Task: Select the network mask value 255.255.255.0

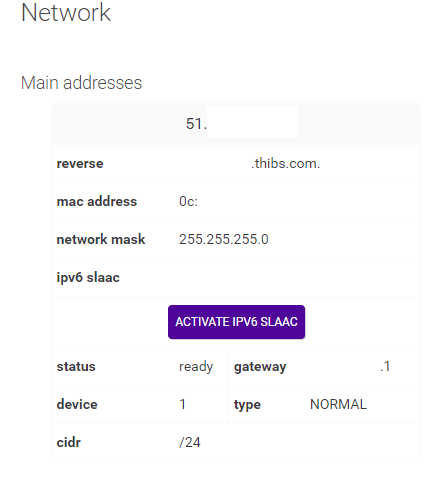Action: [x=224, y=239]
